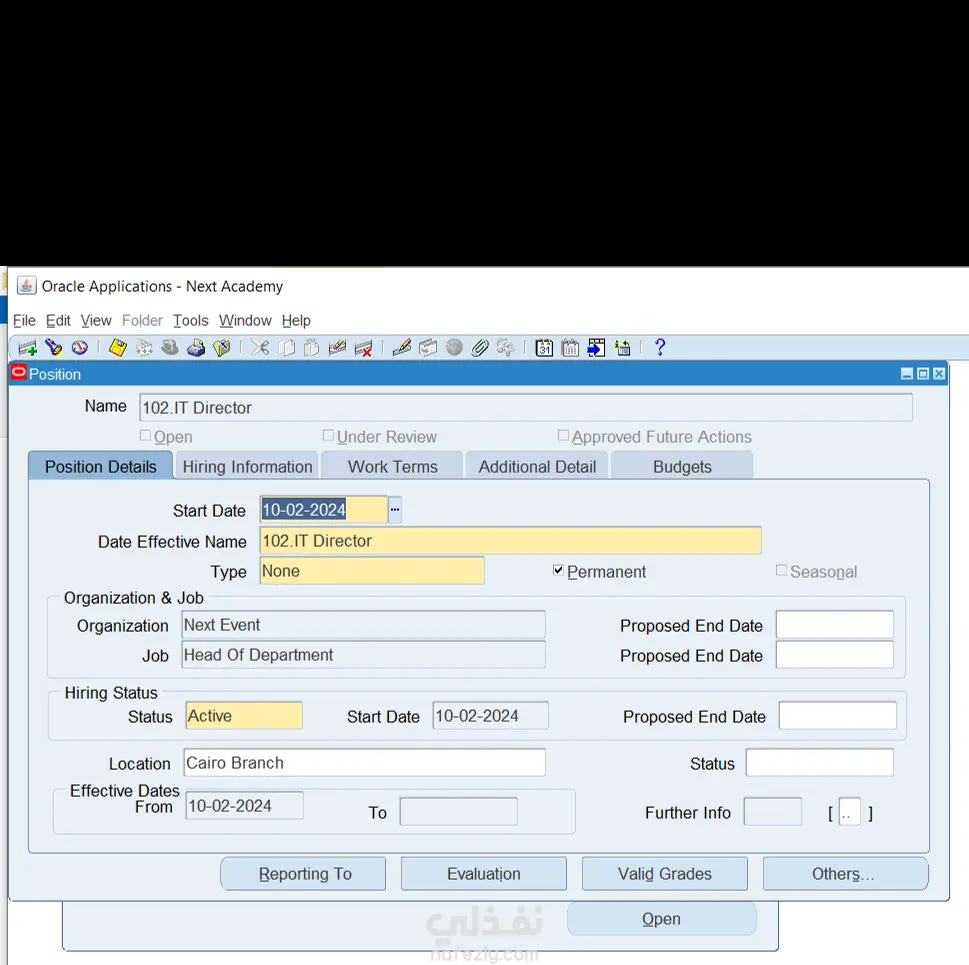Open the Further Info bracket flexfield box
Viewport: 969px width, 965px height.
pyautogui.click(x=850, y=813)
